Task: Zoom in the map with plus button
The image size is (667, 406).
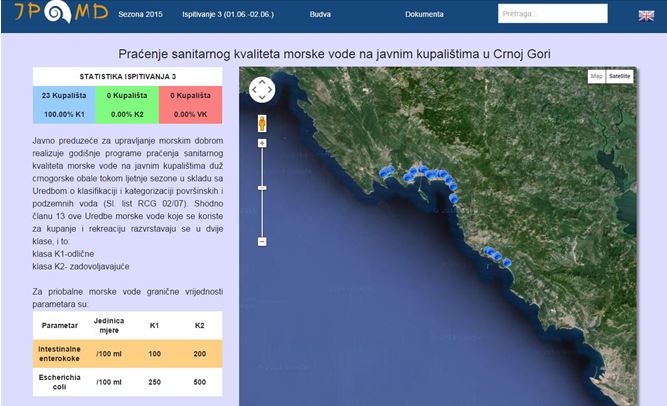Action: [262, 143]
